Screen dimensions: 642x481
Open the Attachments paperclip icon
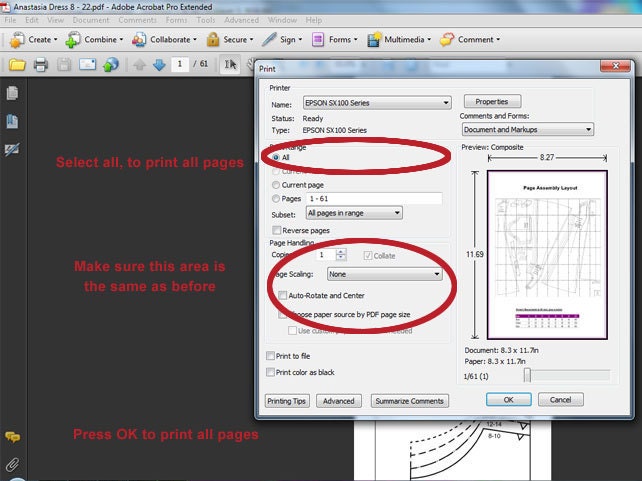point(12,464)
